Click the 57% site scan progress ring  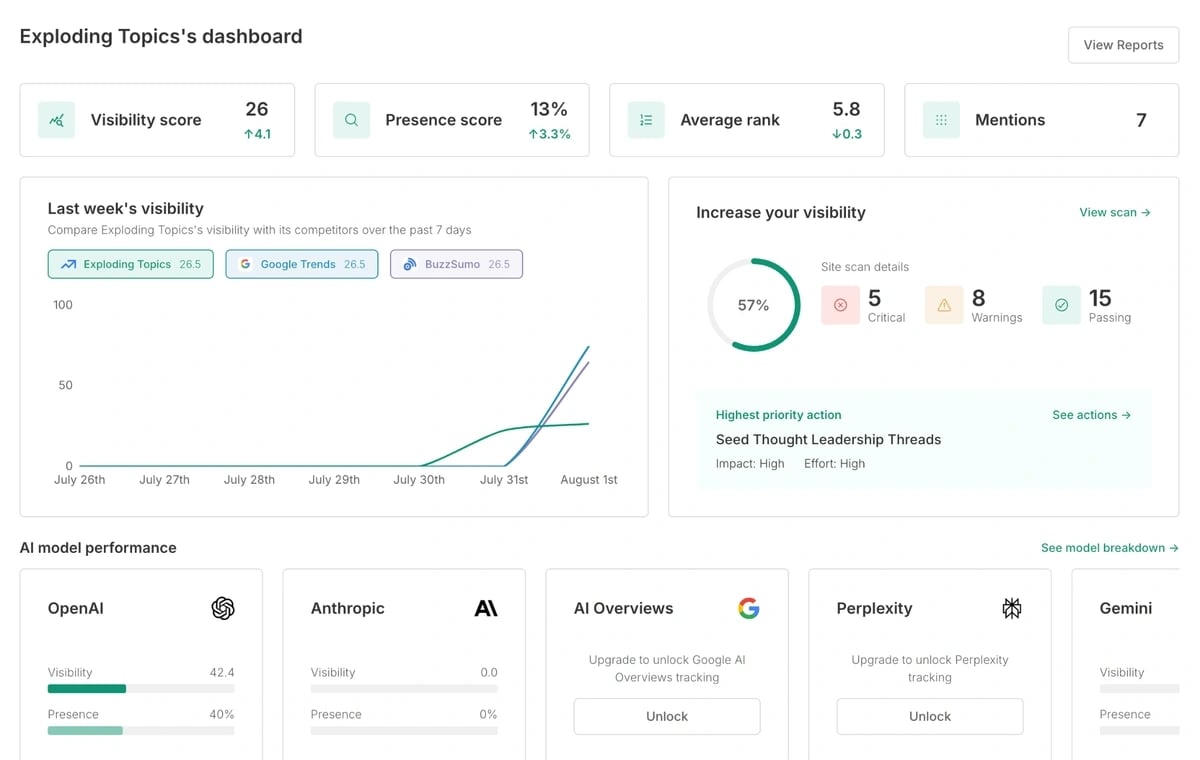pyautogui.click(x=754, y=305)
